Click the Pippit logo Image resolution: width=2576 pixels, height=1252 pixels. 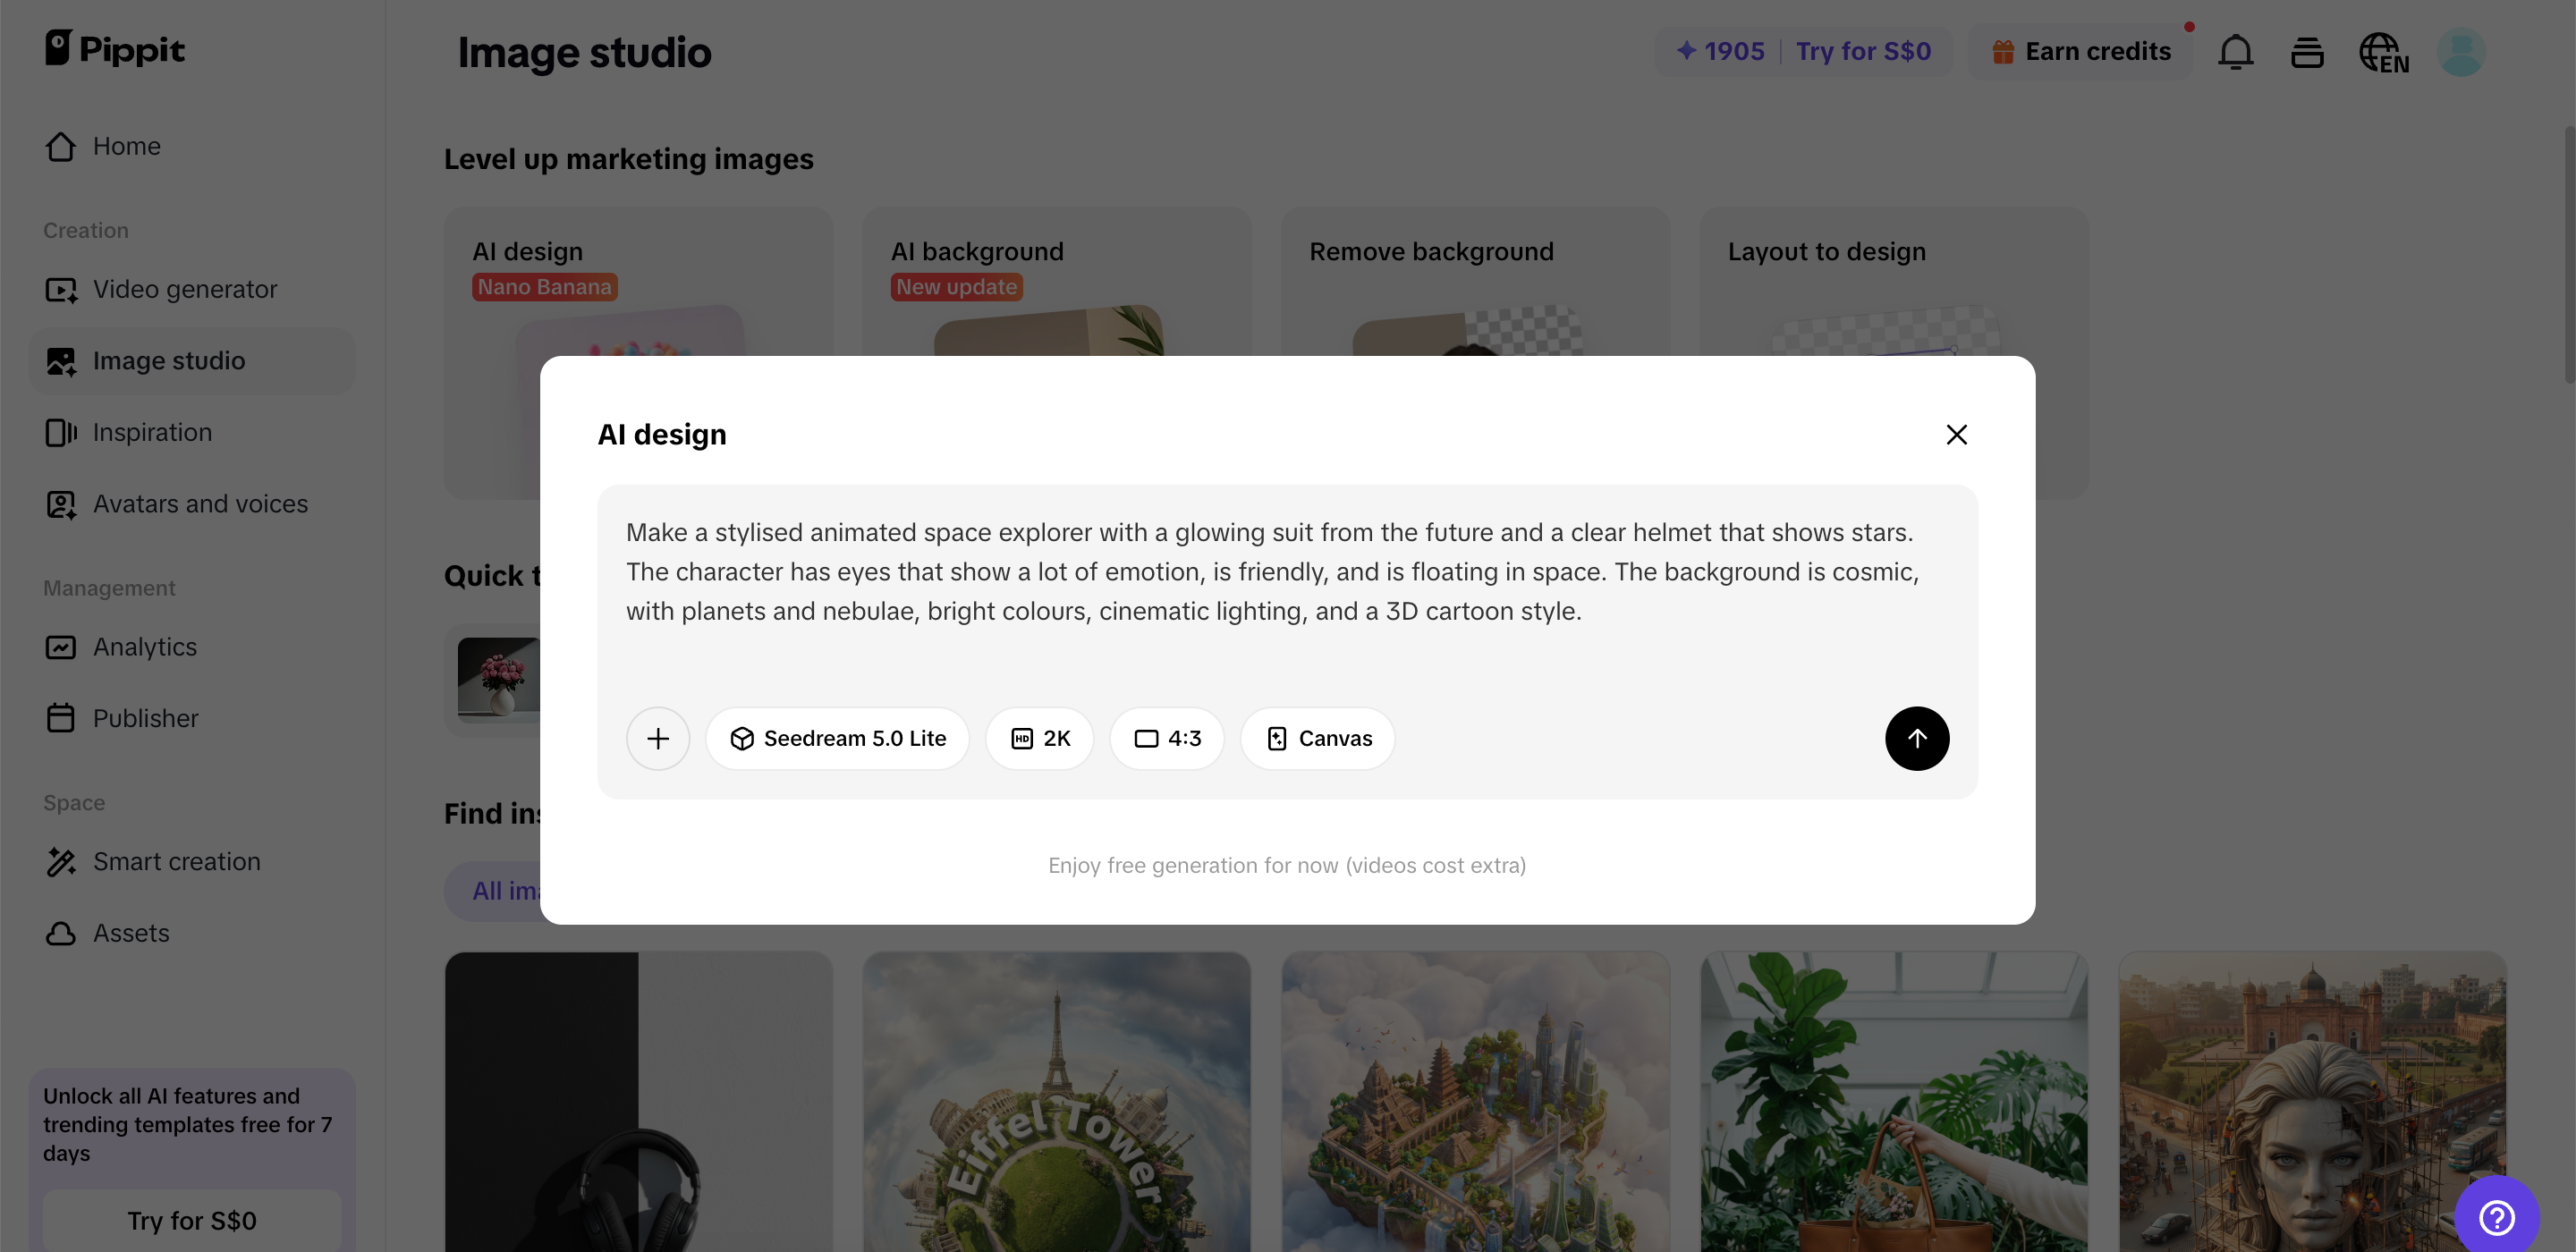pos(115,49)
